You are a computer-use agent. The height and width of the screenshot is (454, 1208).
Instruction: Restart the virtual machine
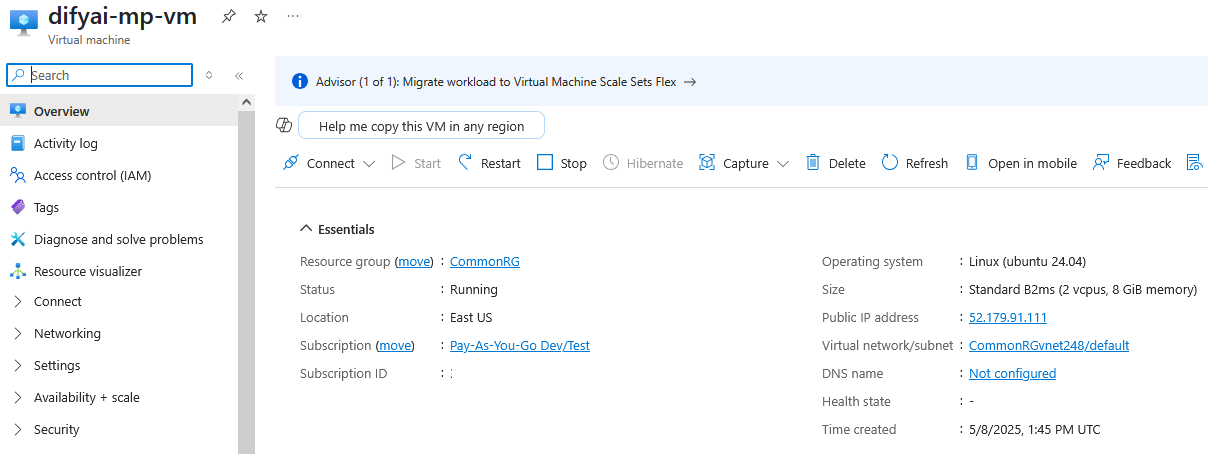coord(489,163)
